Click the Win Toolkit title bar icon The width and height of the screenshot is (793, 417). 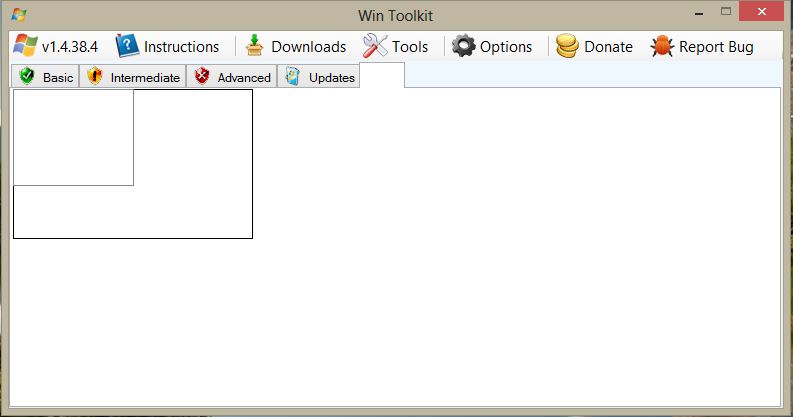coord(19,15)
